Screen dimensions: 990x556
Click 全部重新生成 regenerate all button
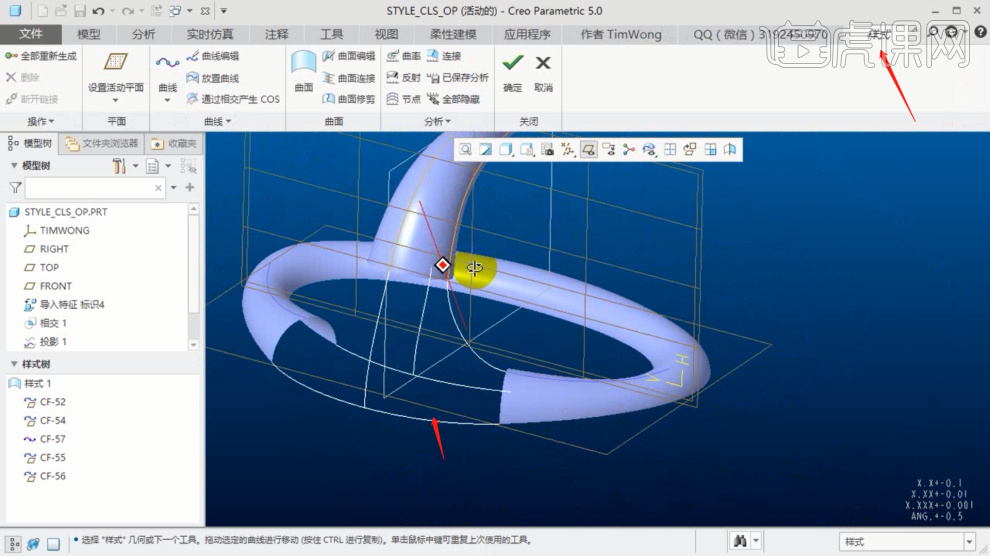coord(40,57)
